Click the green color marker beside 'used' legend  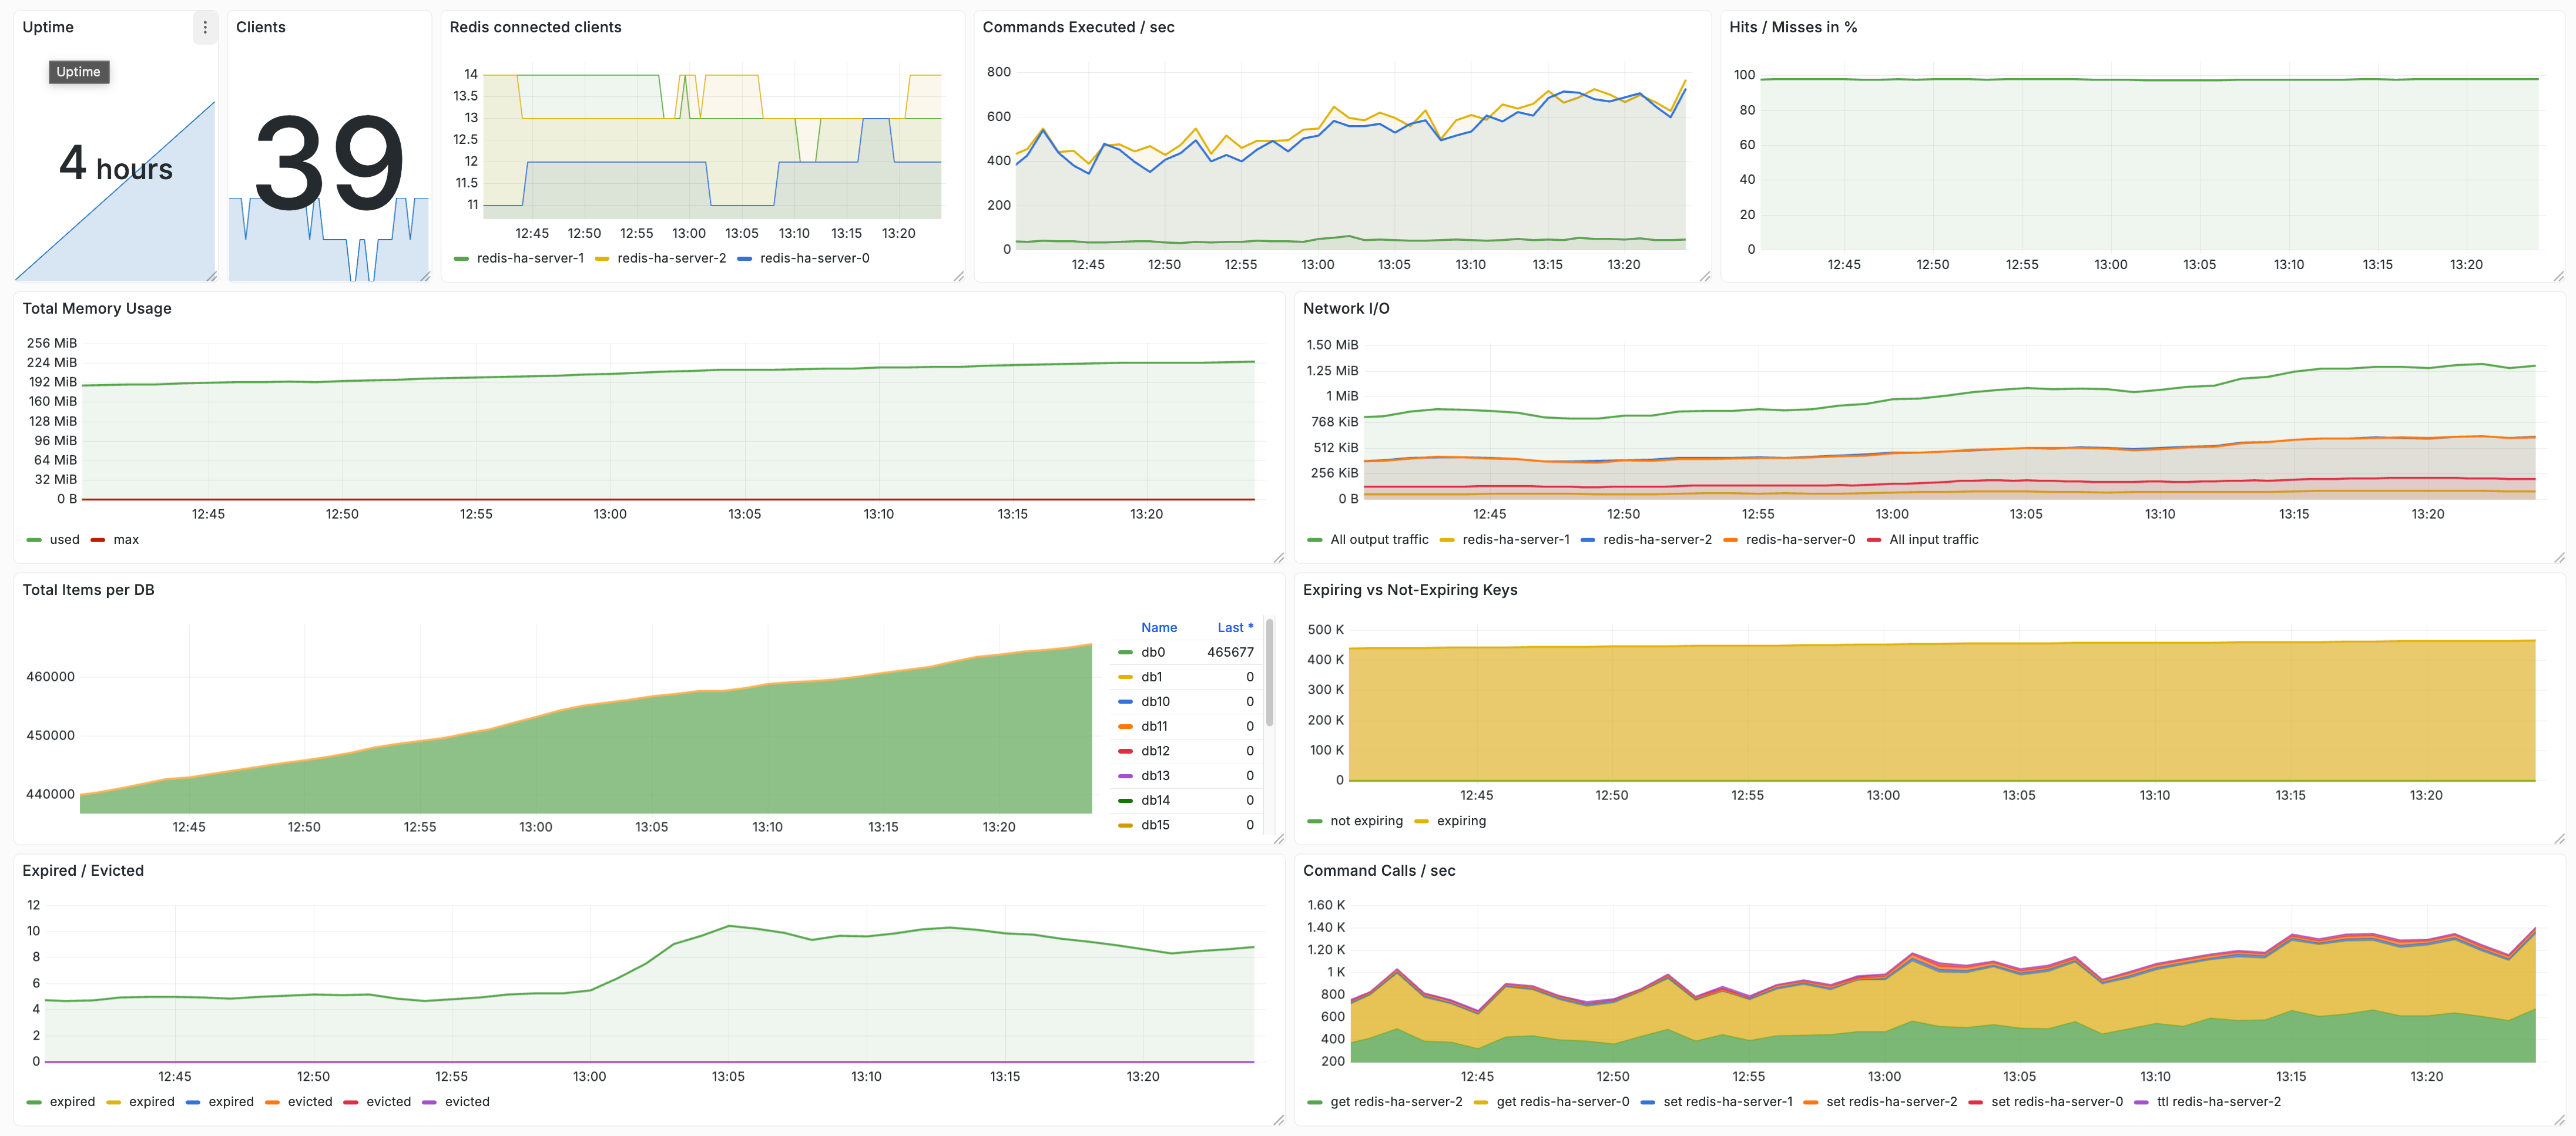point(33,539)
